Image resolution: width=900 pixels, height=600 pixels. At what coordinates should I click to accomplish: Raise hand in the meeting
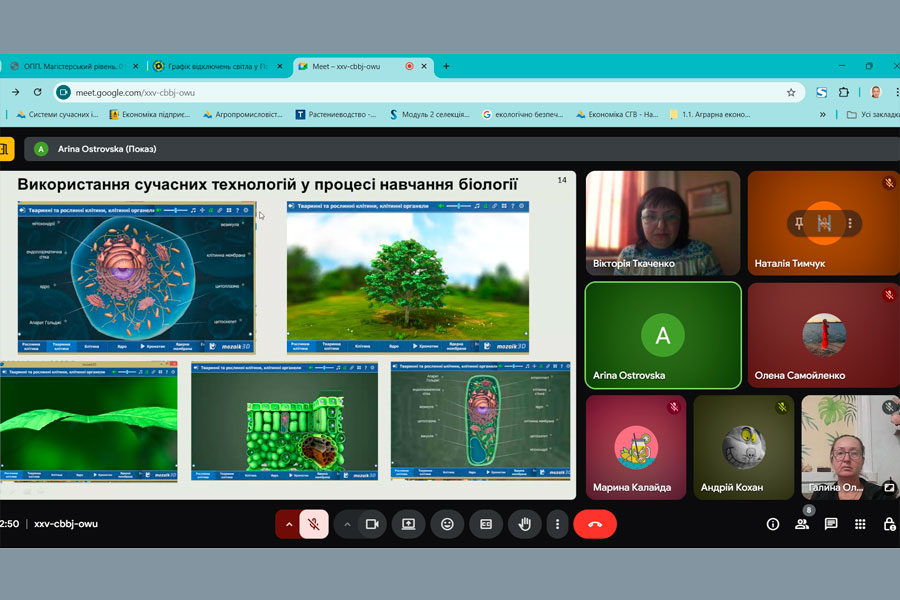tap(525, 524)
